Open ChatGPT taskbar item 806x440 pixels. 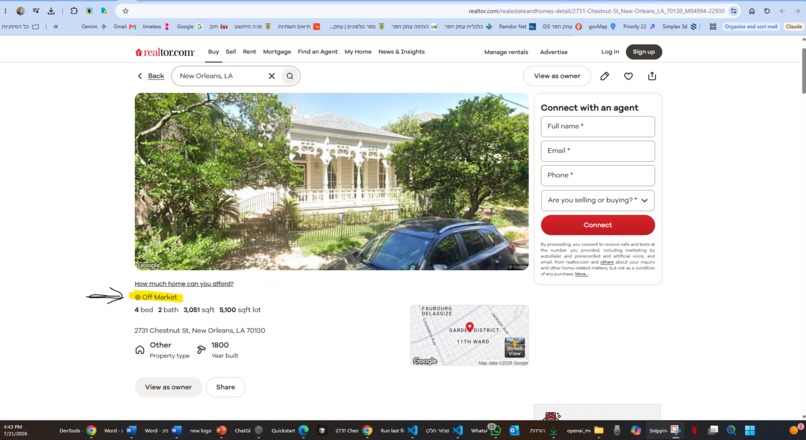pos(248,430)
